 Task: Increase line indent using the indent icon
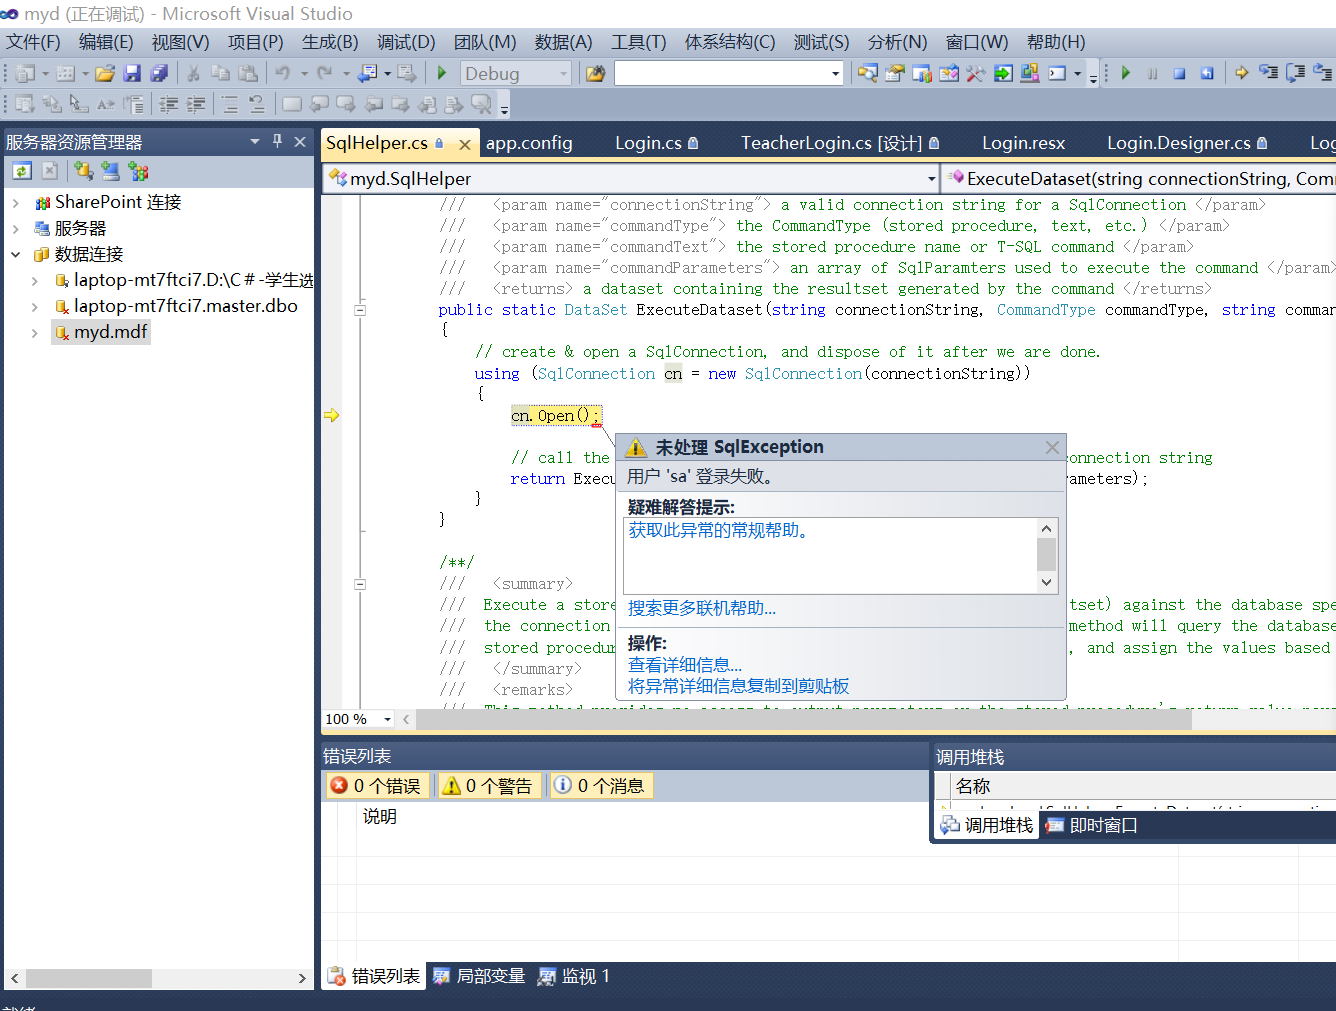pos(196,104)
